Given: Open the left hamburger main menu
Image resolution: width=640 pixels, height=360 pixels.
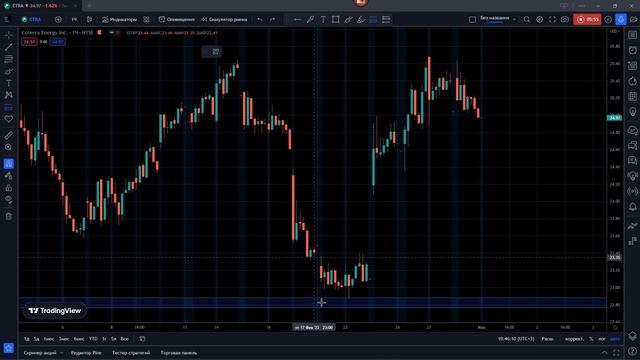Looking at the screenshot, I should coord(7,19).
